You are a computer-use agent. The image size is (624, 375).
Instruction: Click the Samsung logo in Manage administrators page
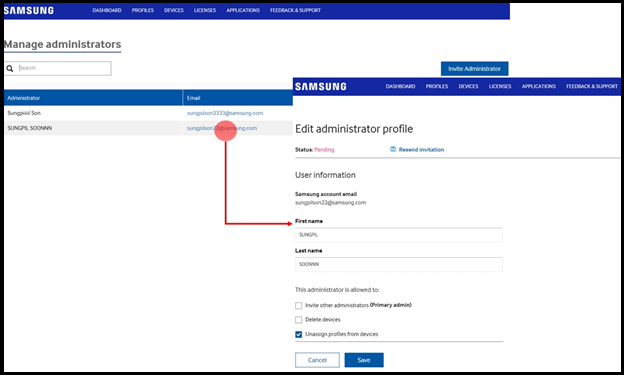point(29,10)
